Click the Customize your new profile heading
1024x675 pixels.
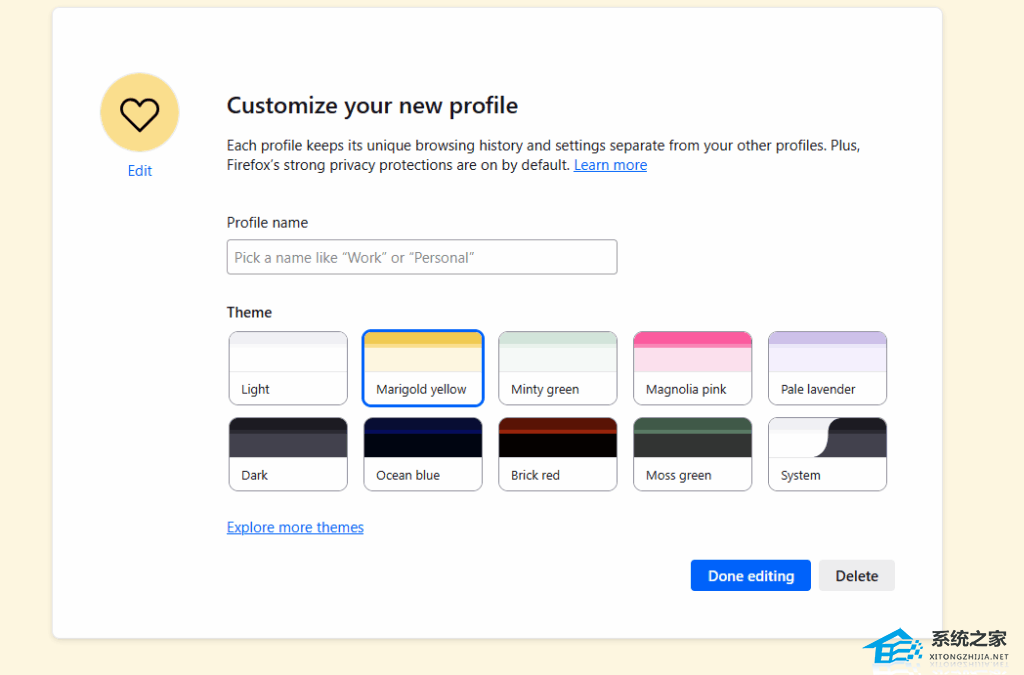pyautogui.click(x=372, y=105)
